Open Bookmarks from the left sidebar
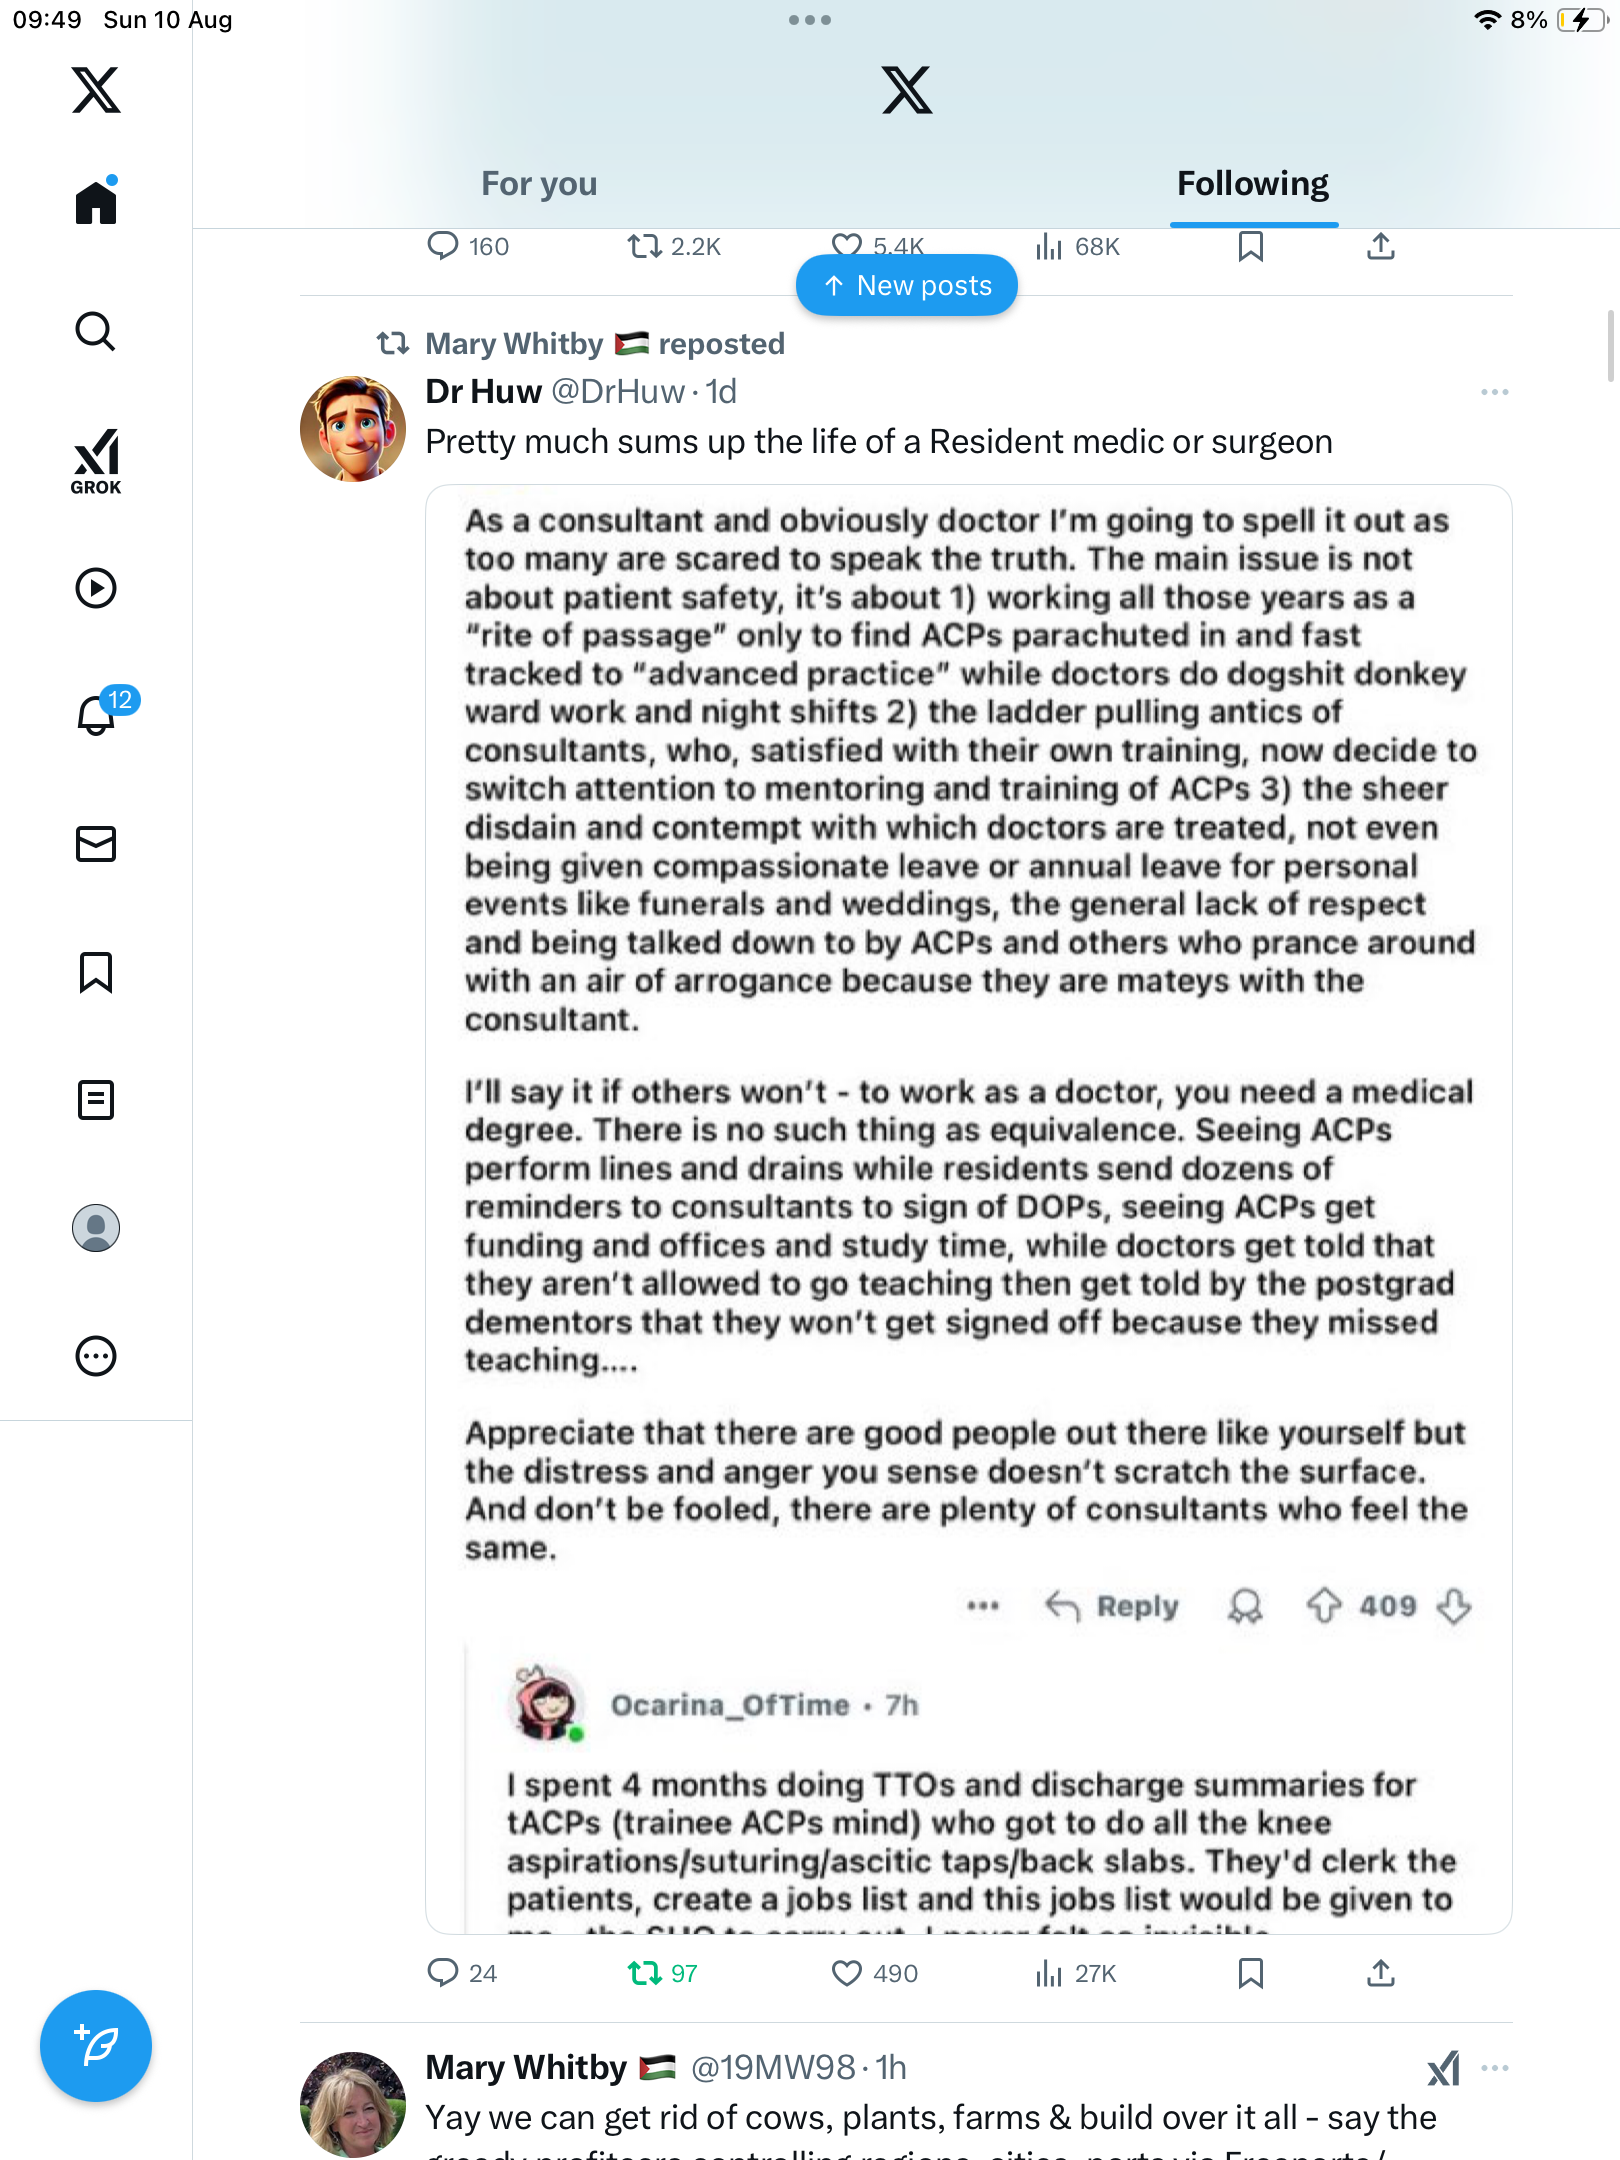Screen dimensions: 1620x2160 96,972
